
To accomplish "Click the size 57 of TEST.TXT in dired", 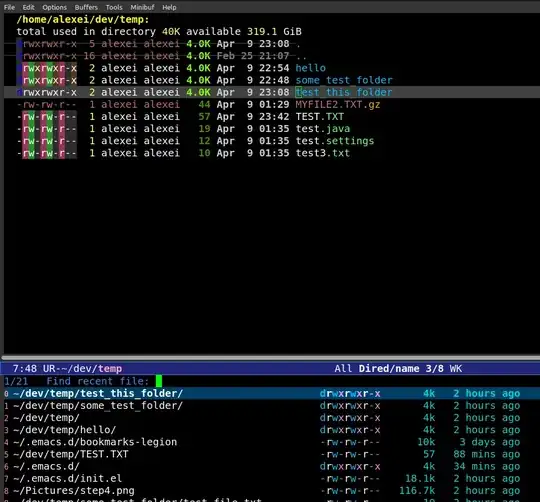I will pos(204,116).
